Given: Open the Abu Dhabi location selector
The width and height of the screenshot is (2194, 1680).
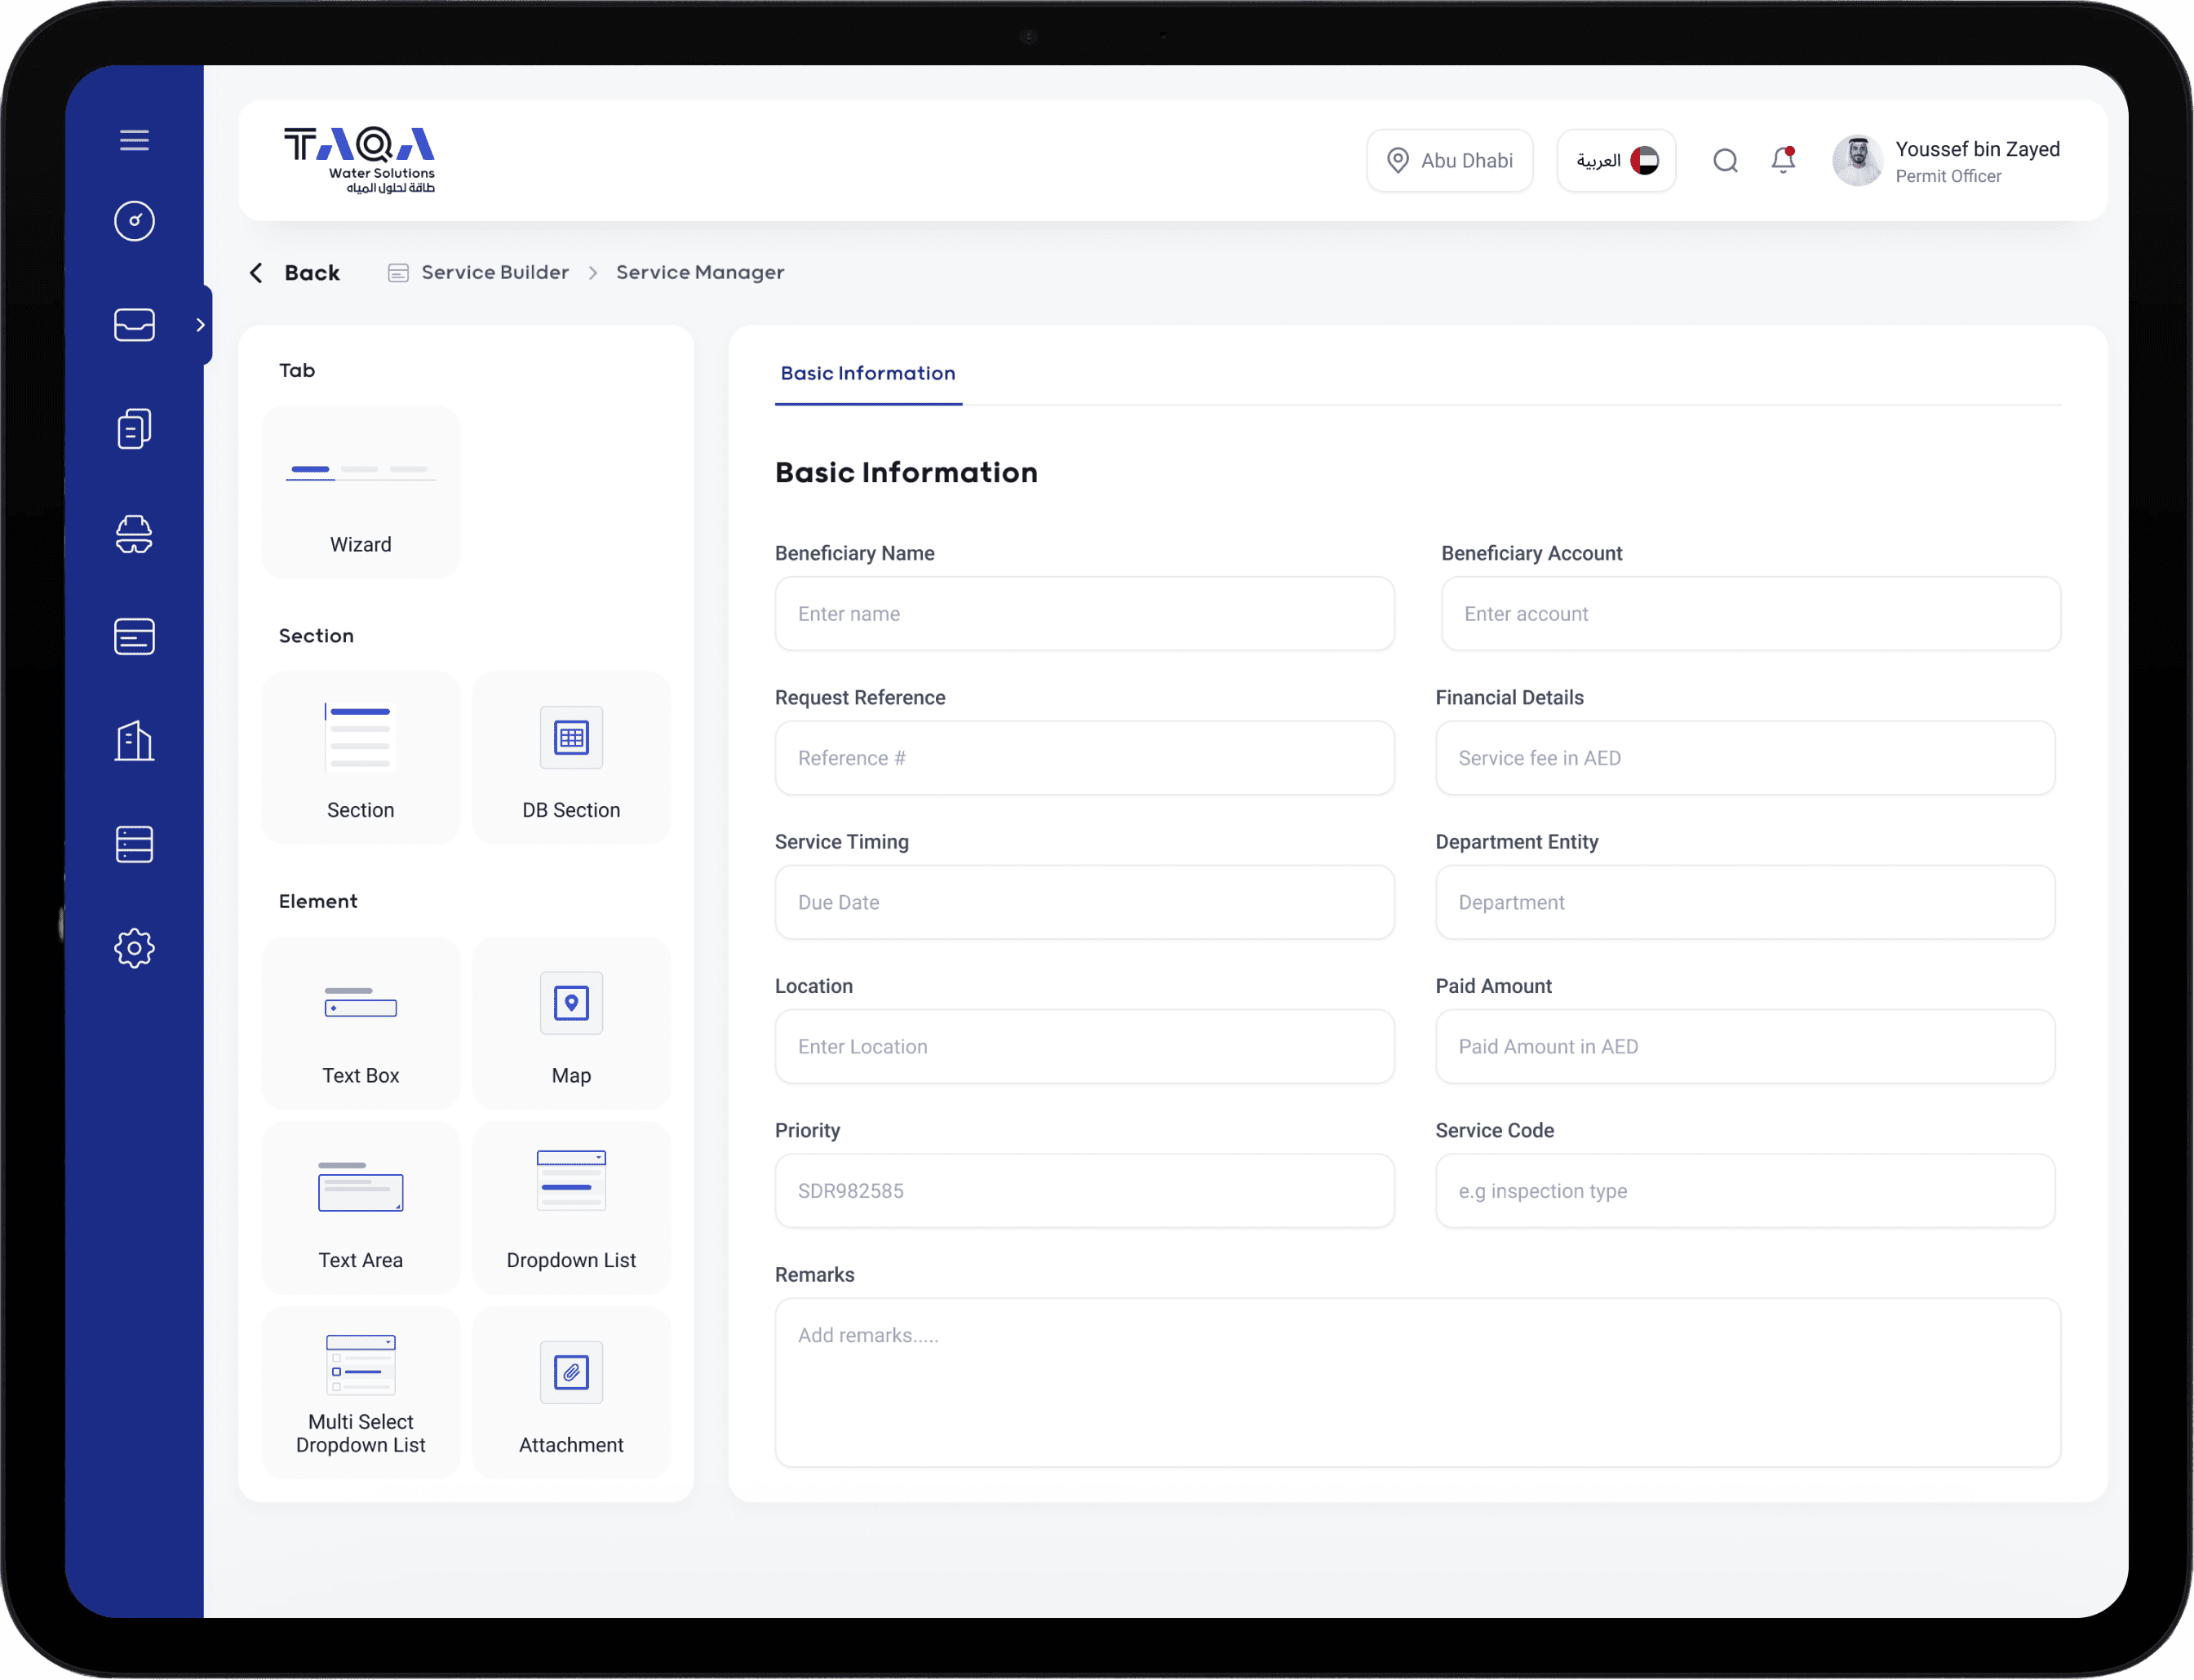Looking at the screenshot, I should (x=1449, y=161).
